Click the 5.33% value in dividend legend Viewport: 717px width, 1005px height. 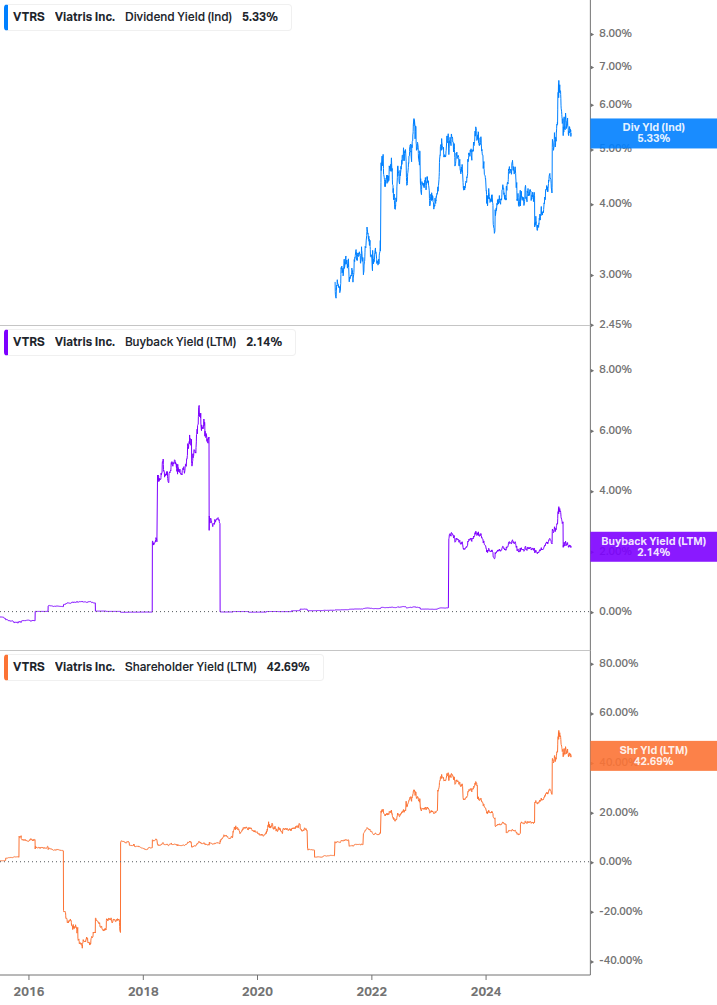click(x=260, y=17)
